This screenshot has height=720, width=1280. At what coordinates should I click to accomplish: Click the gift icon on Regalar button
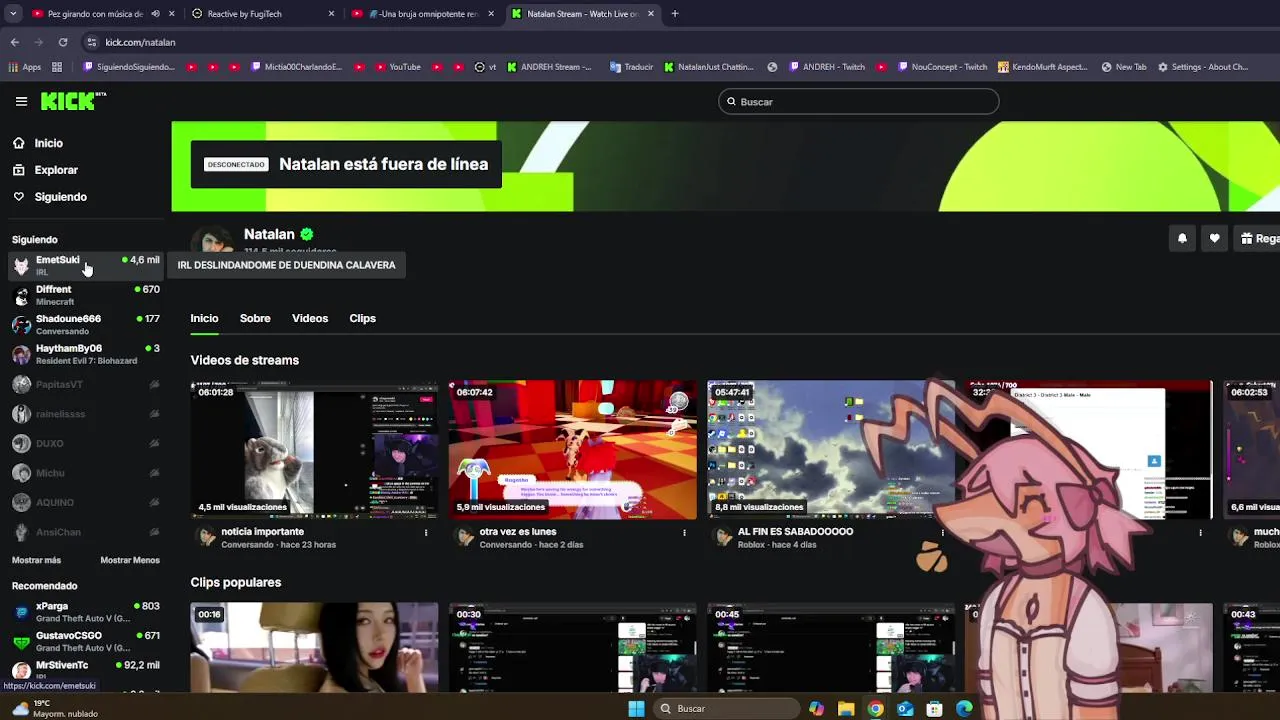point(1247,239)
